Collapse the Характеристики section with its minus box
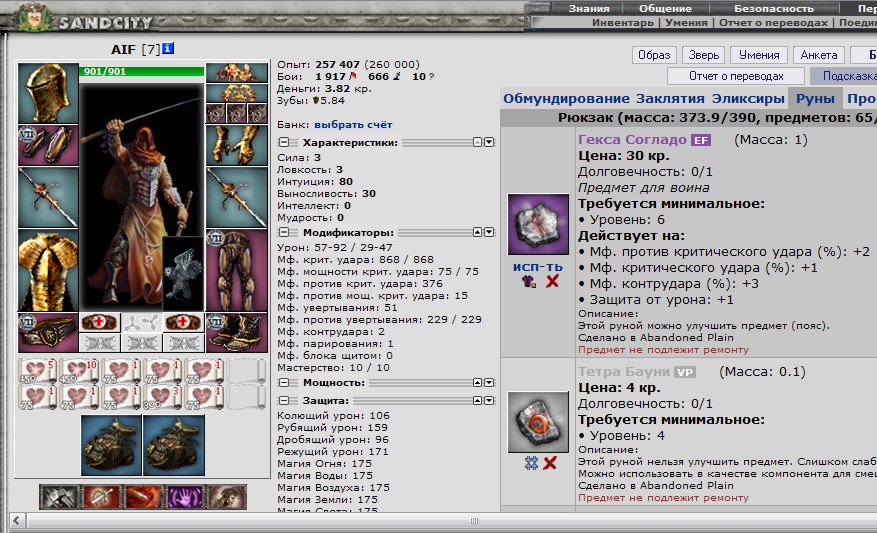This screenshot has height=533, width=877. pos(284,142)
